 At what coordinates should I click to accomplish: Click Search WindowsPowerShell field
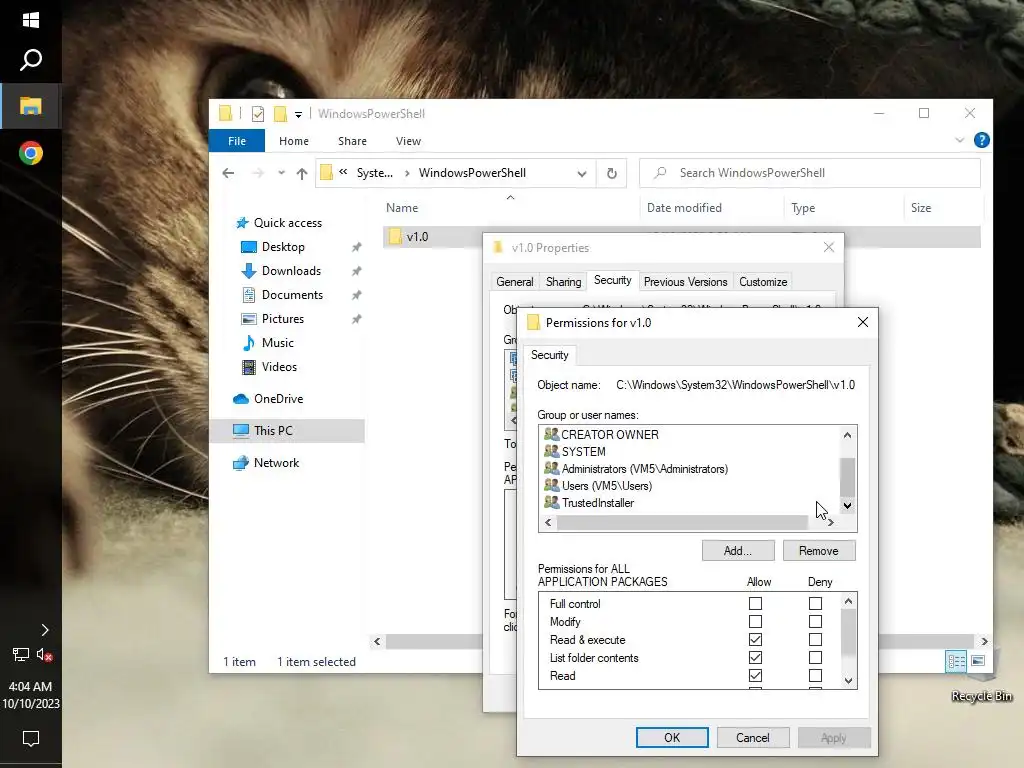[810, 173]
